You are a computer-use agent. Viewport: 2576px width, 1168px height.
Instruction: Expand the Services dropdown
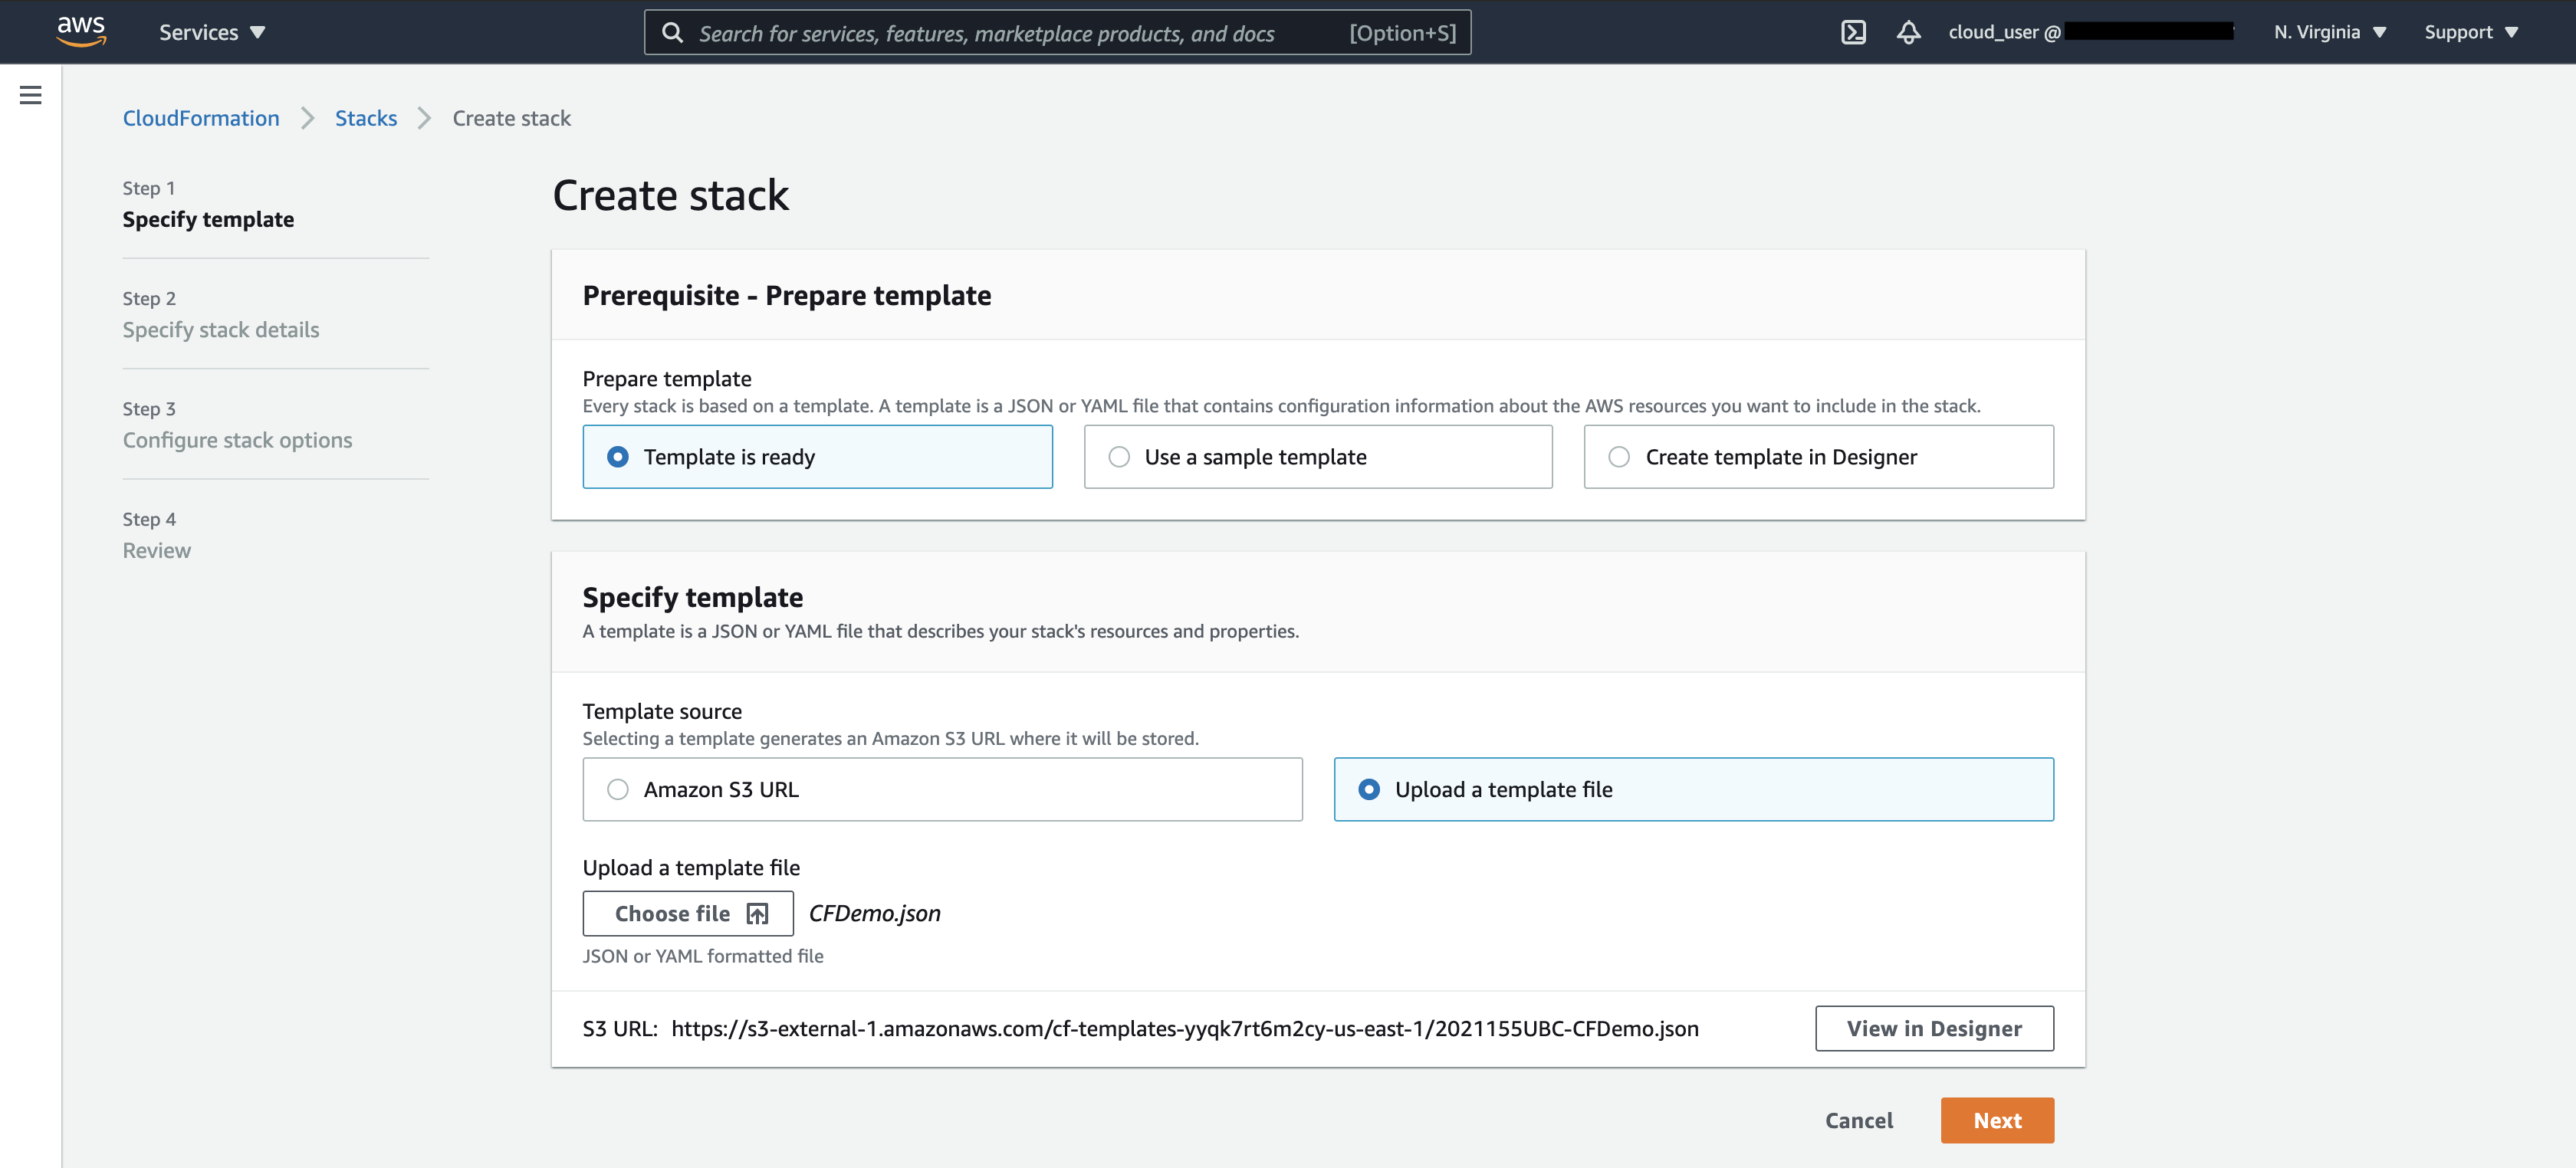point(212,32)
